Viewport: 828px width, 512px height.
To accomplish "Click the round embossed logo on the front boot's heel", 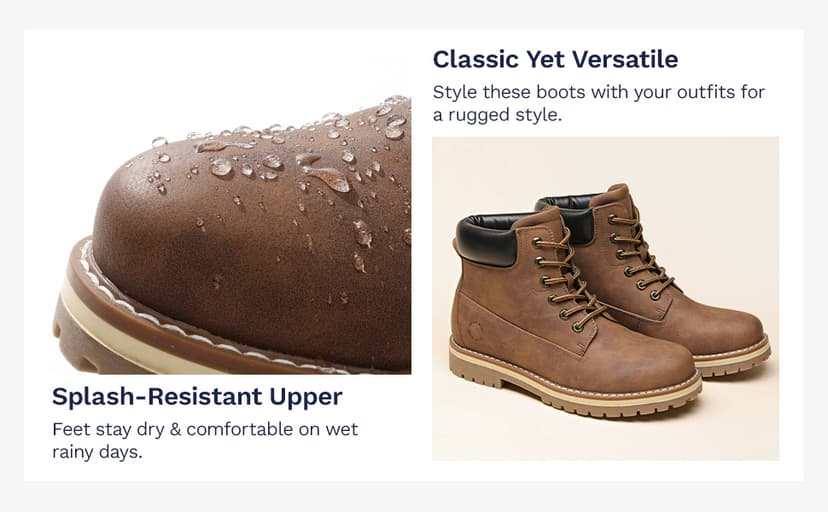I will (x=475, y=331).
